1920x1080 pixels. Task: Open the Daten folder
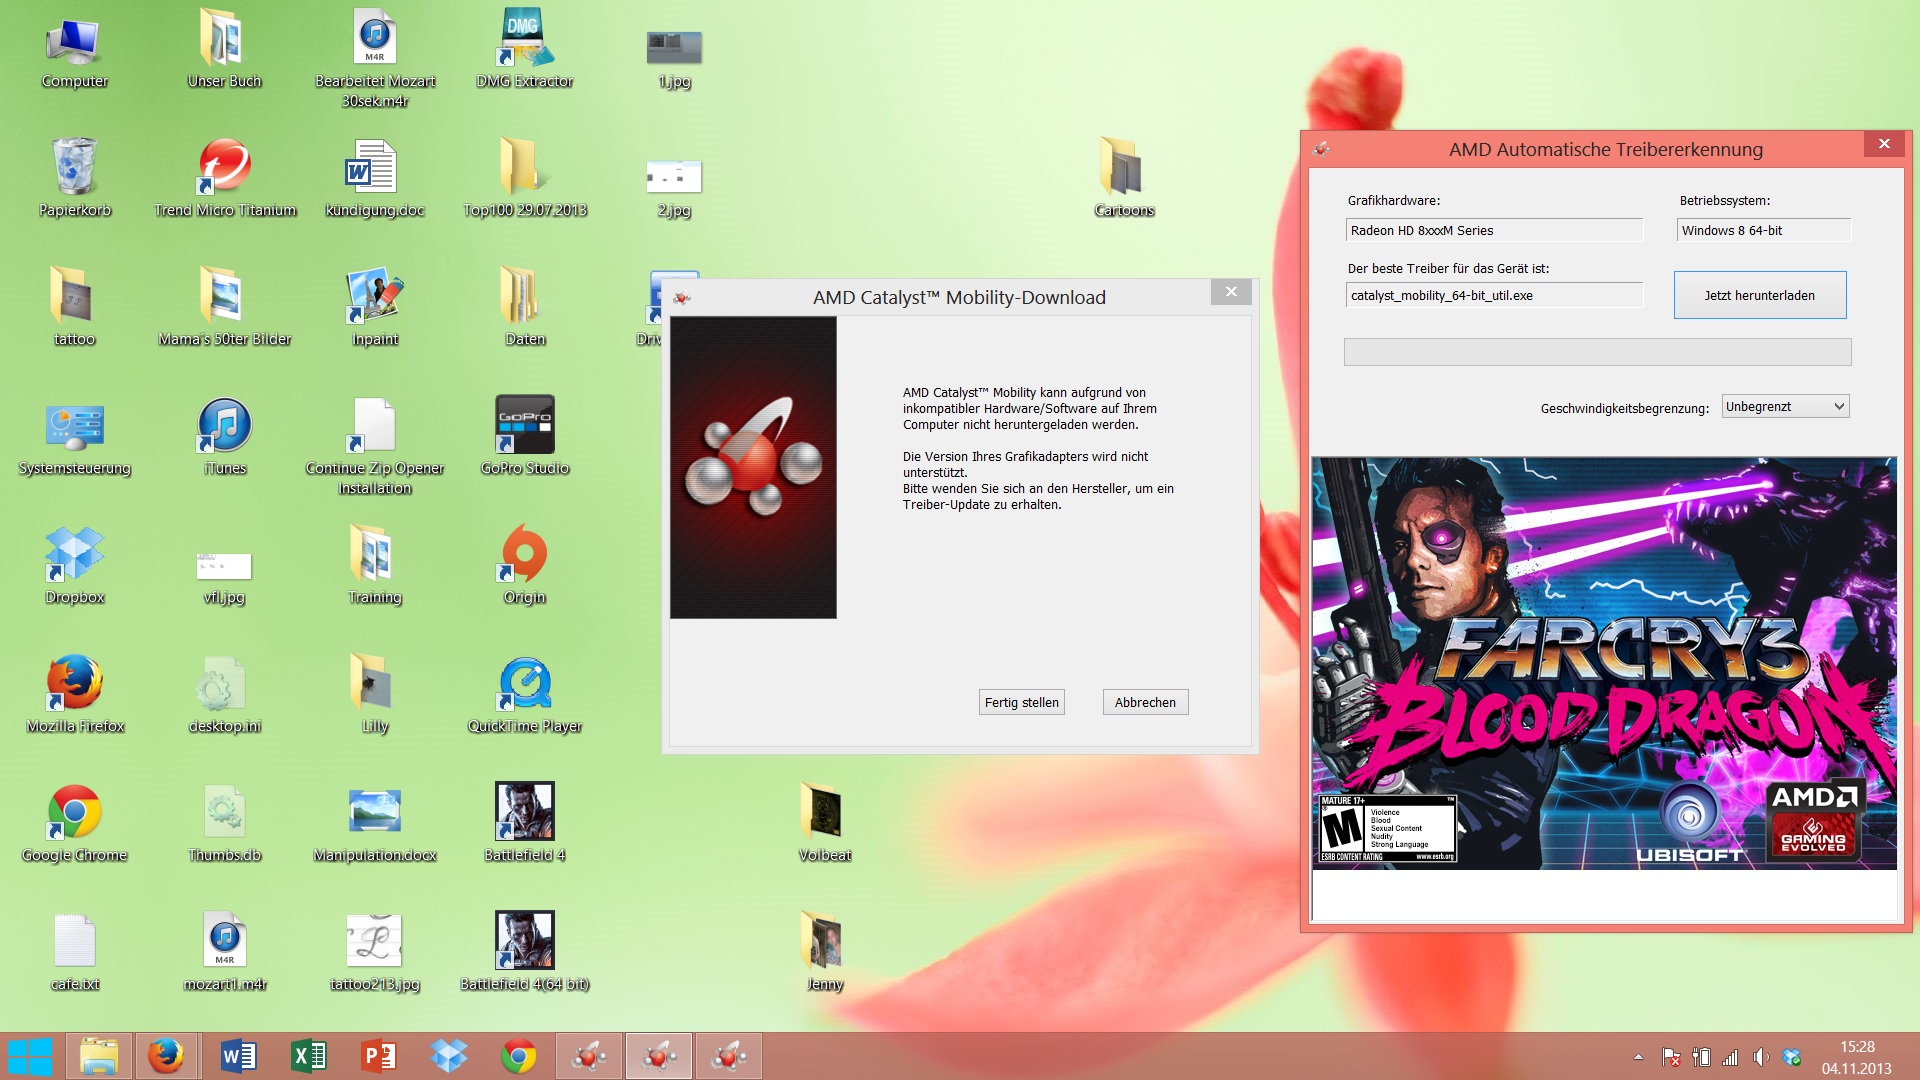point(524,307)
